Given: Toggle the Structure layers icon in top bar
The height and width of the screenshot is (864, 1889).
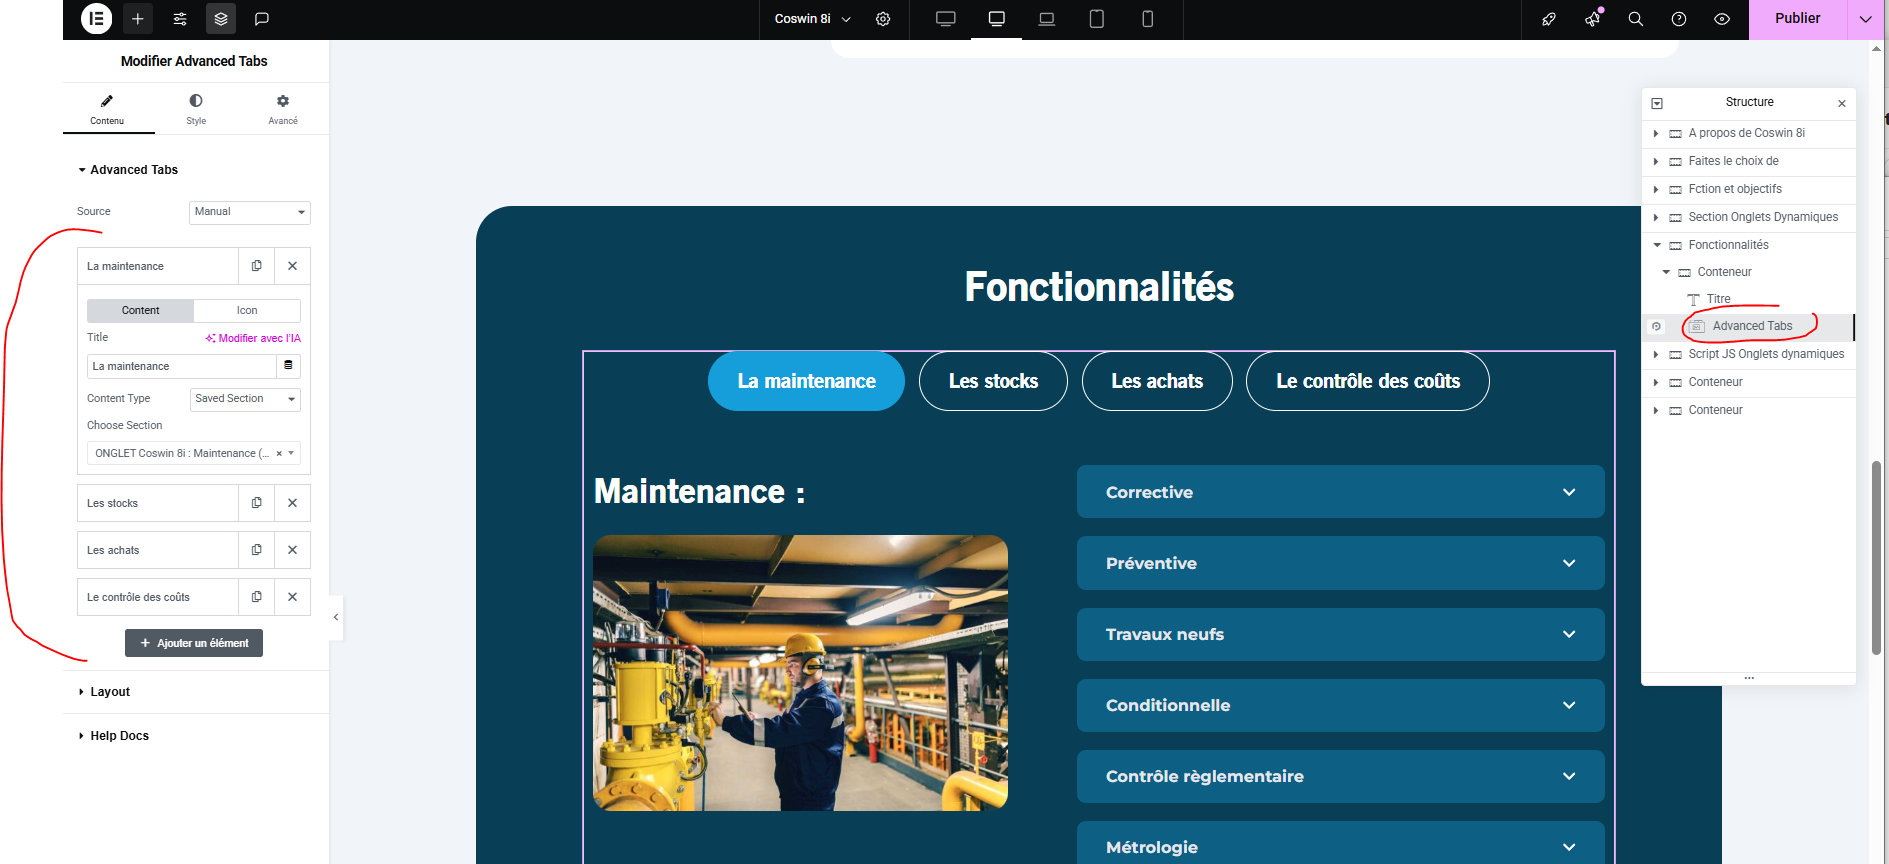Looking at the screenshot, I should 221,19.
